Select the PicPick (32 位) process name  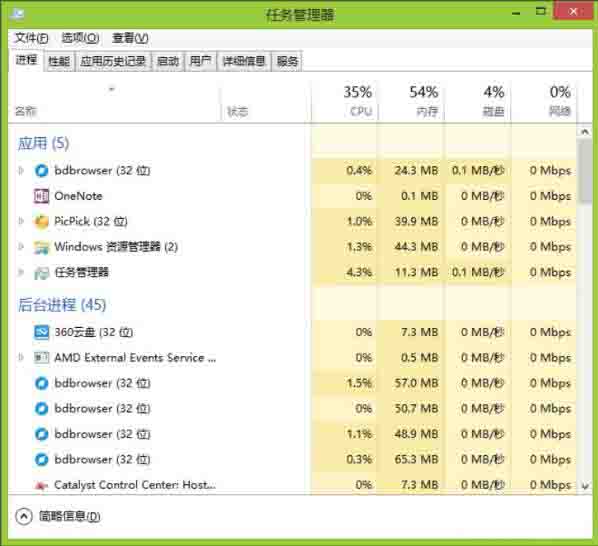[x=91, y=221]
